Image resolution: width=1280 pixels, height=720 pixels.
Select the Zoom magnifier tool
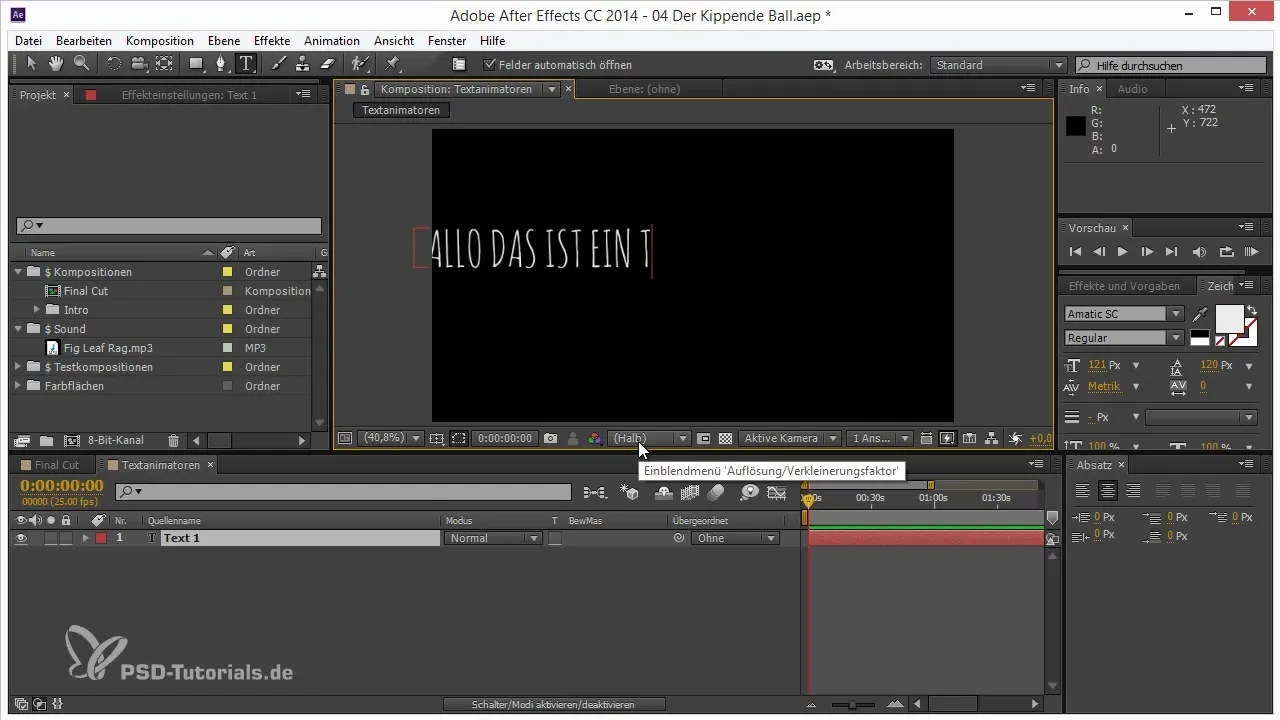80,64
